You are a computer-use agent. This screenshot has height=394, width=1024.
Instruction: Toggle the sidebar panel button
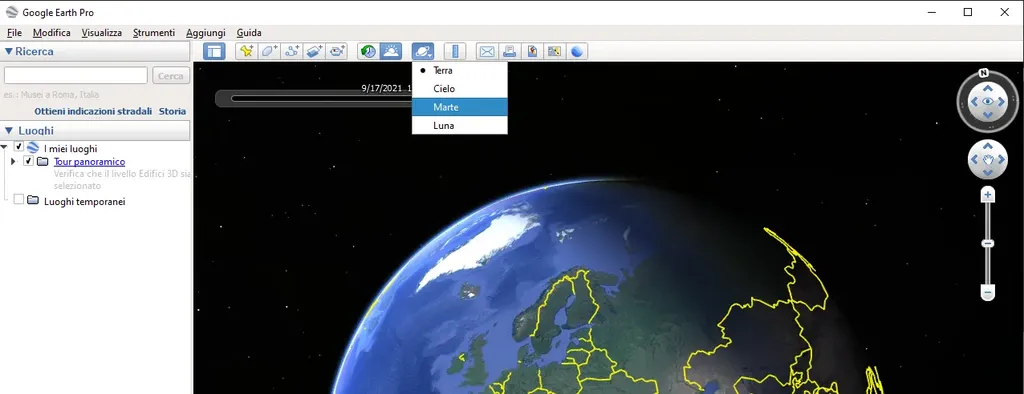point(214,51)
